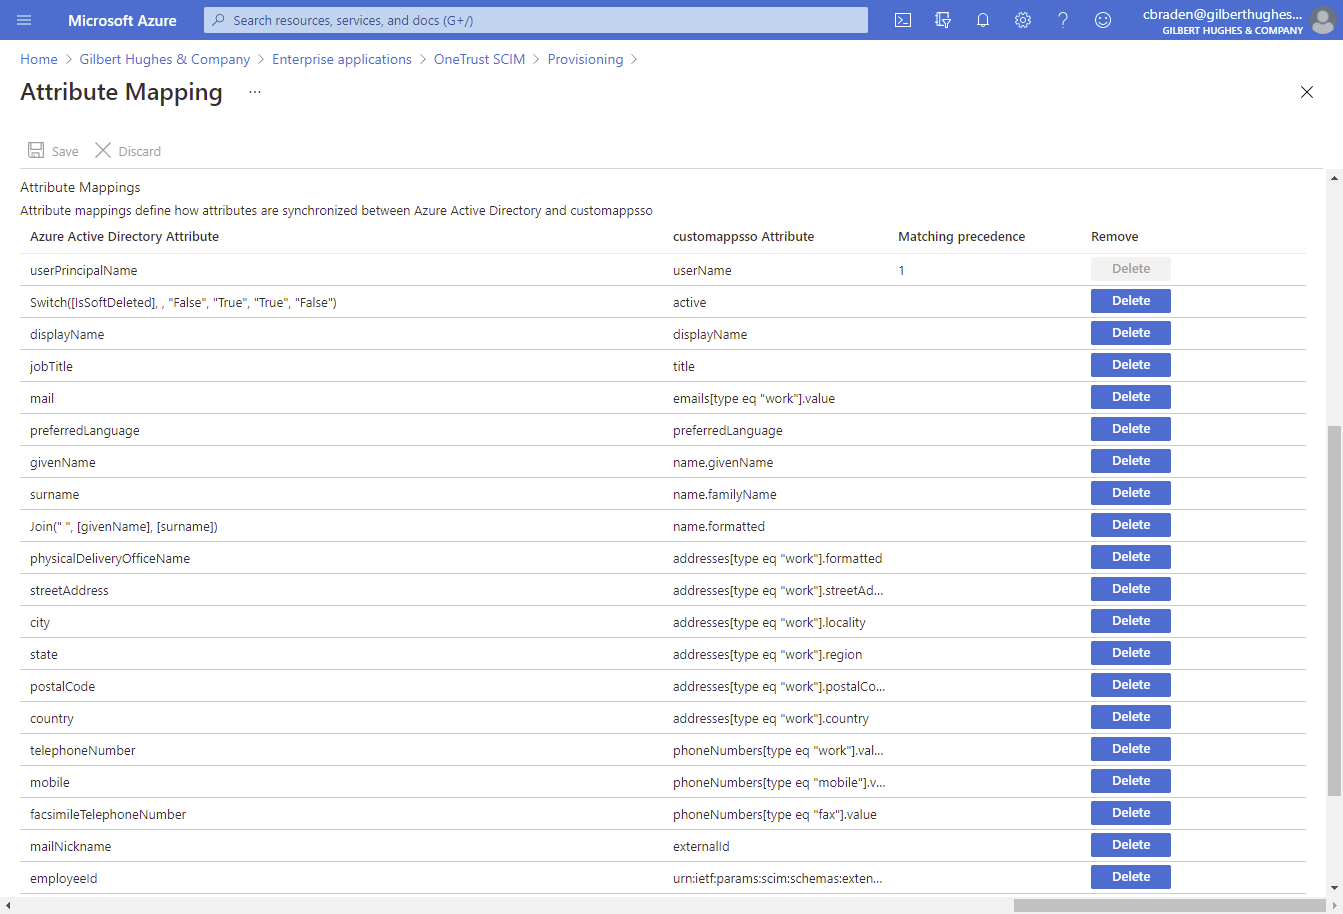Send feedback via the smiley icon
This screenshot has height=914, width=1343.
1102,20
